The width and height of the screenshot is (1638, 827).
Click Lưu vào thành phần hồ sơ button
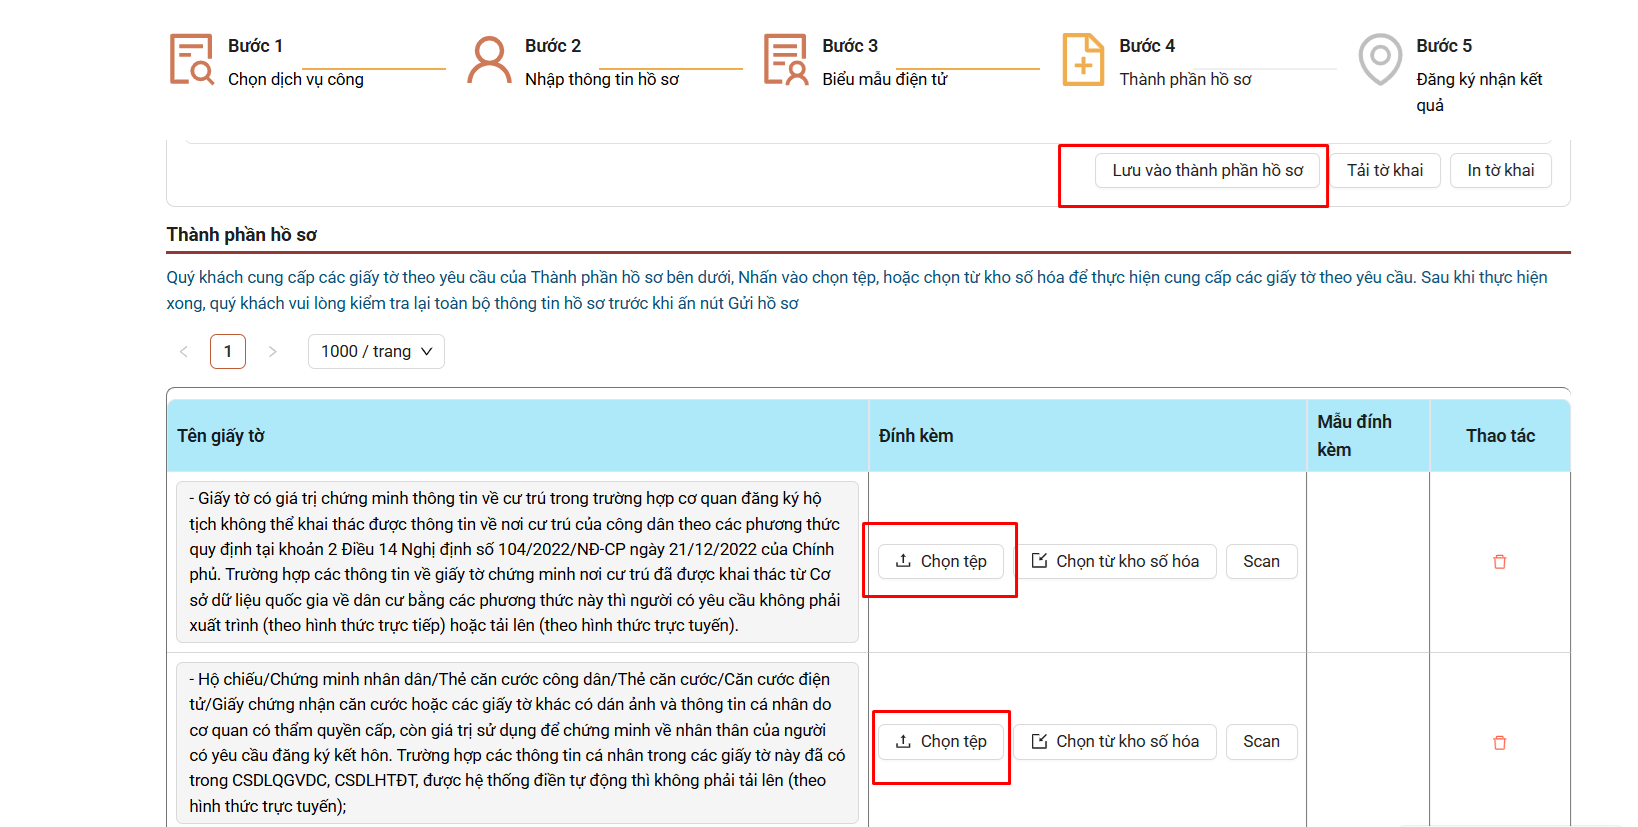1207,171
